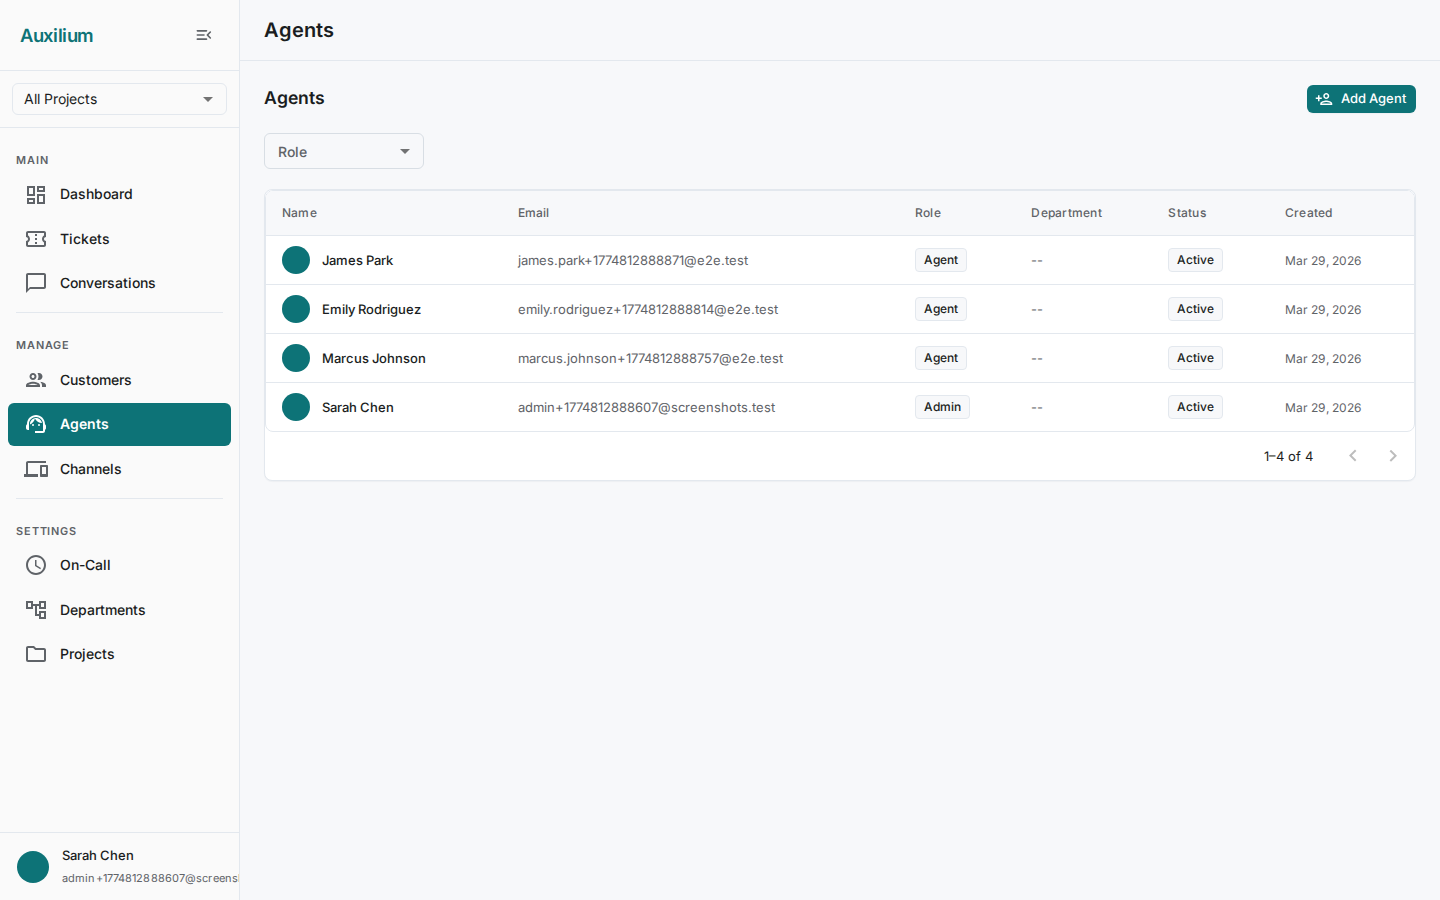Click the Customers people icon
The width and height of the screenshot is (1440, 900).
(36, 380)
